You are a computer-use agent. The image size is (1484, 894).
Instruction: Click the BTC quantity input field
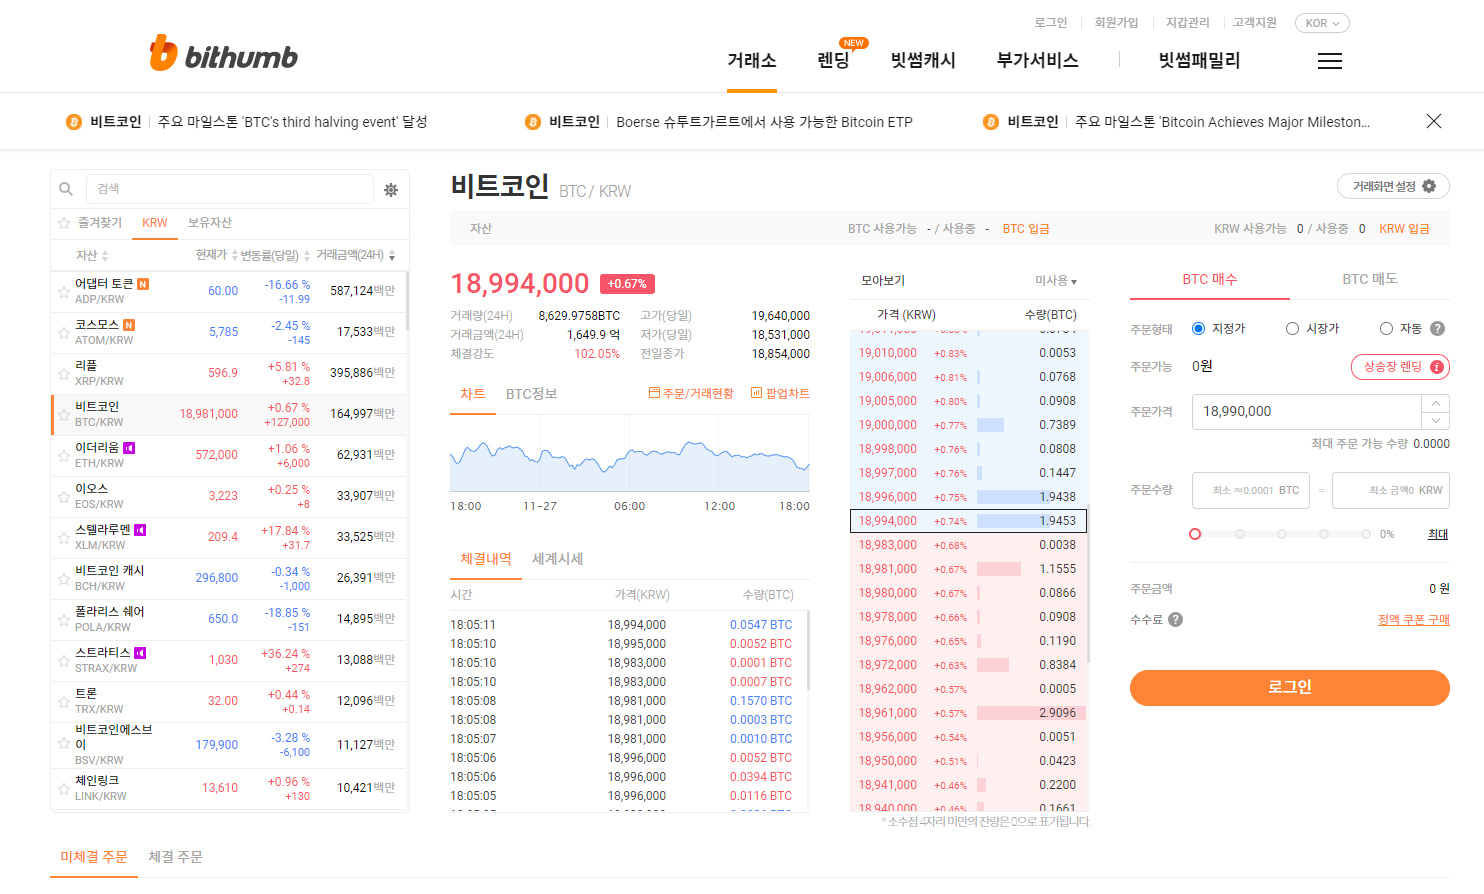[1251, 490]
